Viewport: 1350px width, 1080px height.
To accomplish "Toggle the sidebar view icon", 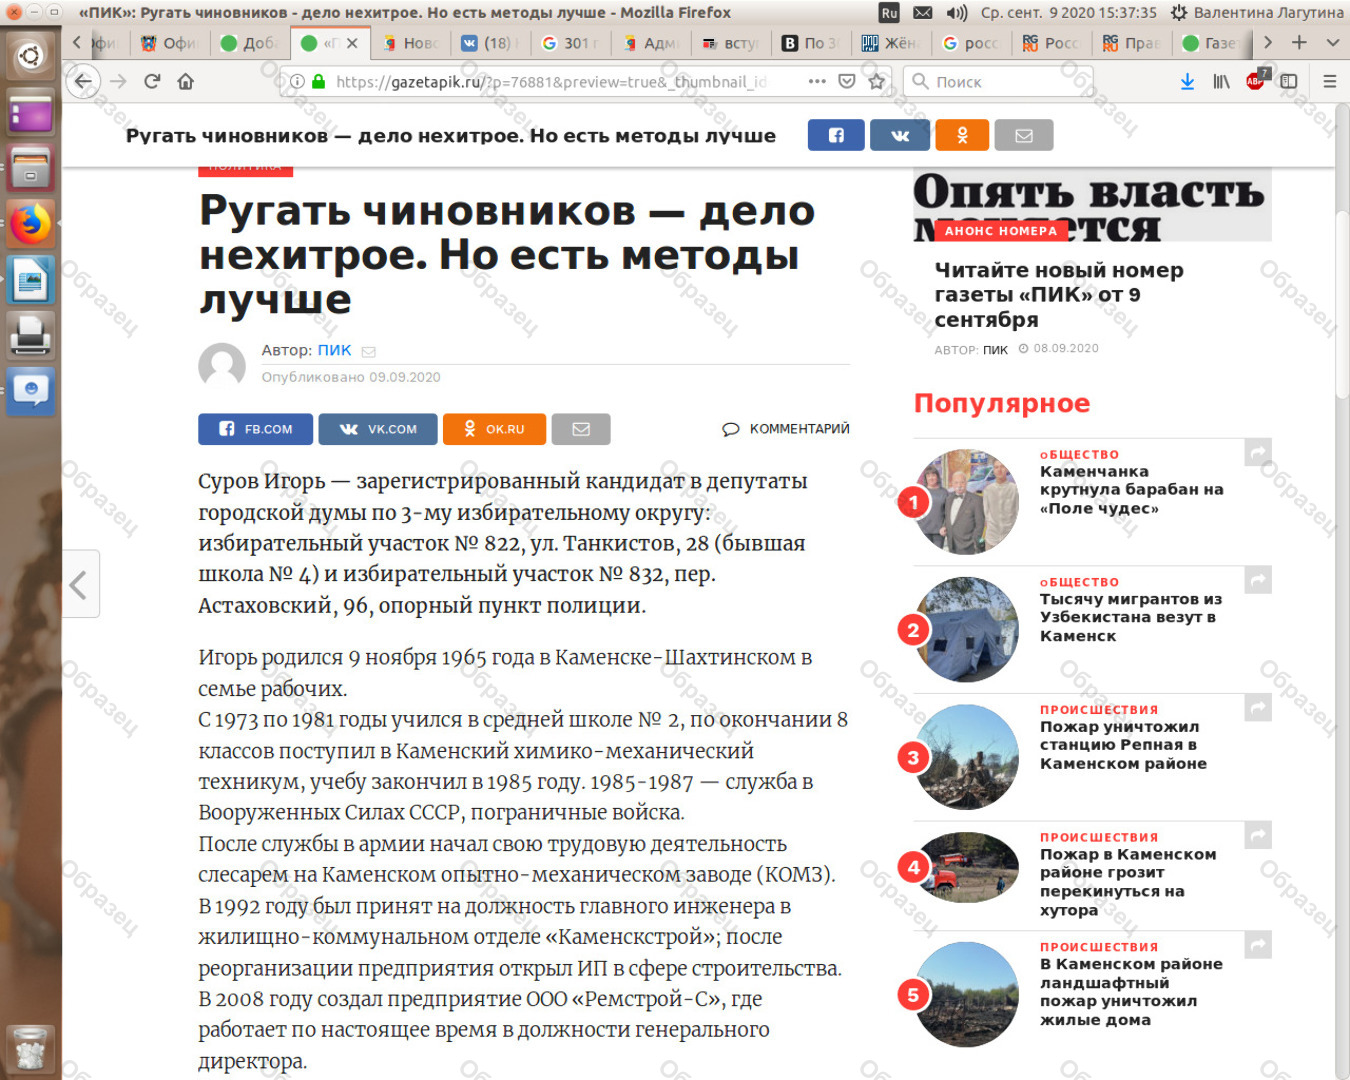I will pos(1289,81).
